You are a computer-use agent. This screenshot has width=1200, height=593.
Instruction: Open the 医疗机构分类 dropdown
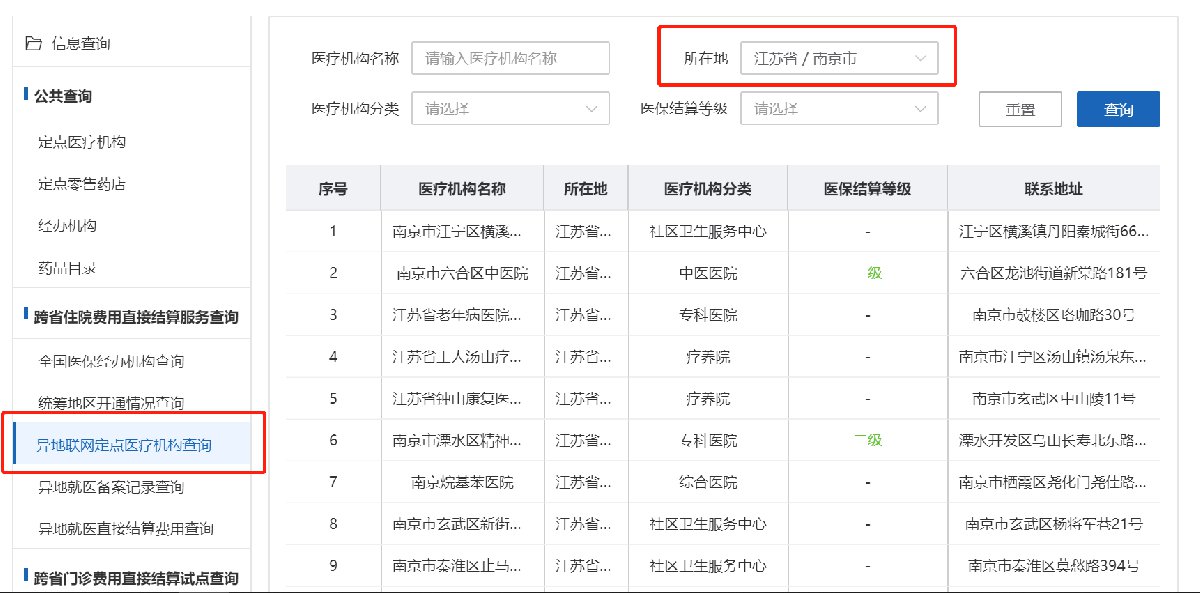(x=510, y=108)
